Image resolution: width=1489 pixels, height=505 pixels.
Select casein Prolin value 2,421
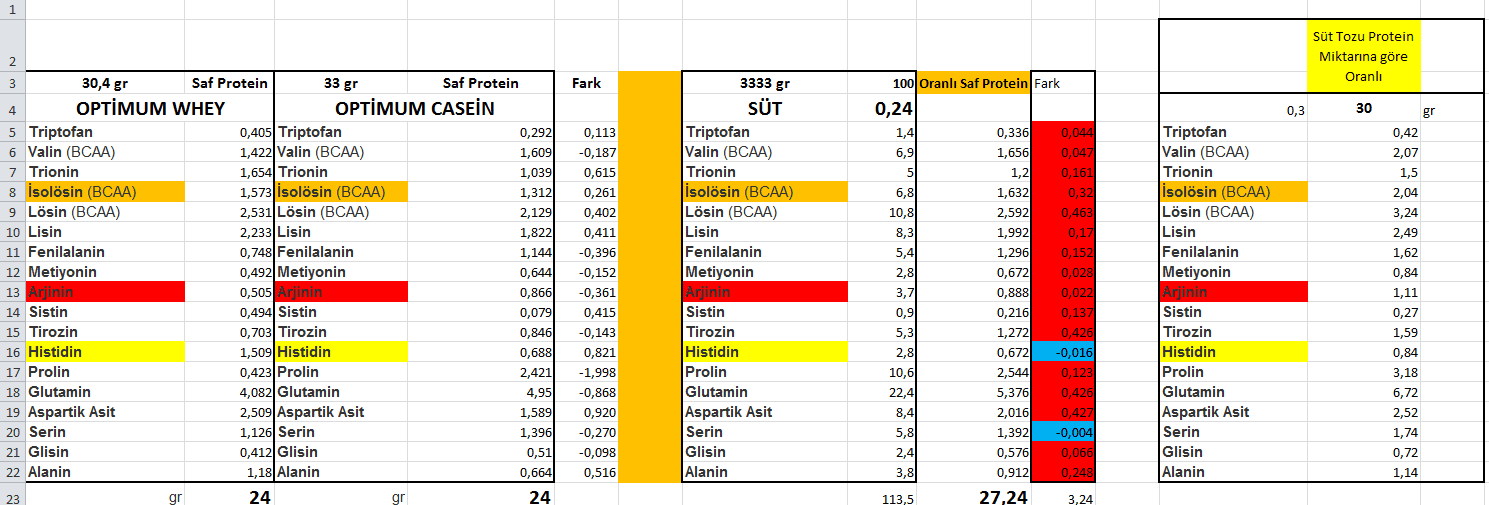(x=480, y=372)
